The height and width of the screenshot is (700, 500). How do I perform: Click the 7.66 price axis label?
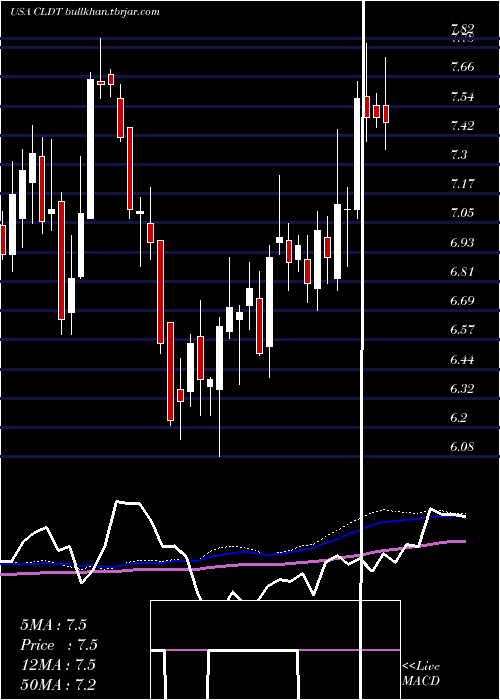pyautogui.click(x=462, y=67)
